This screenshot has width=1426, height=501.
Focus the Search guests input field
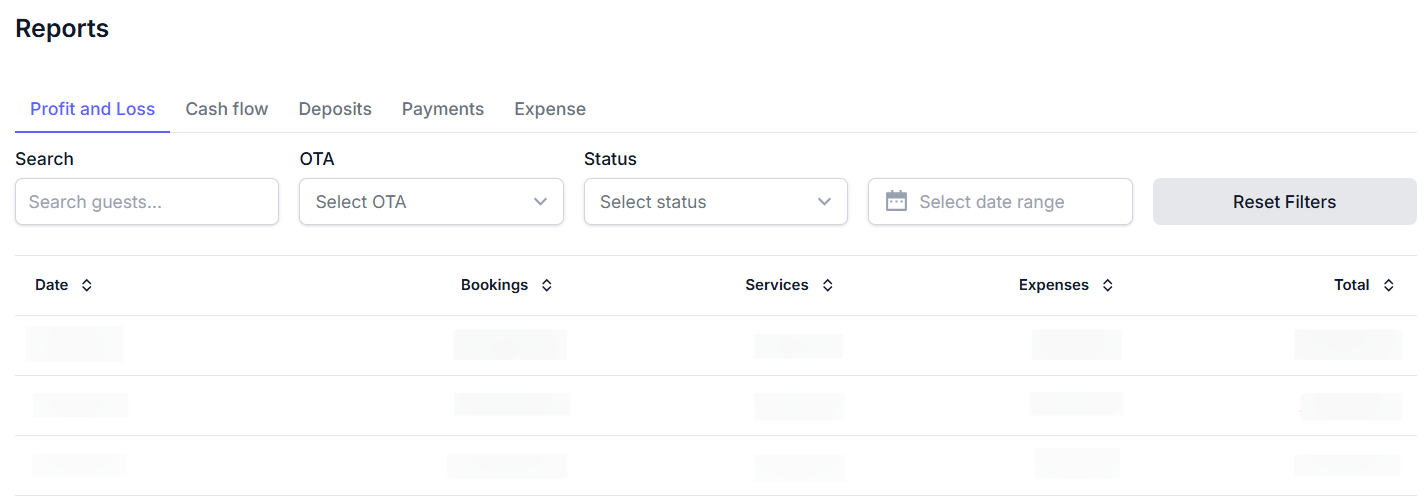point(147,202)
